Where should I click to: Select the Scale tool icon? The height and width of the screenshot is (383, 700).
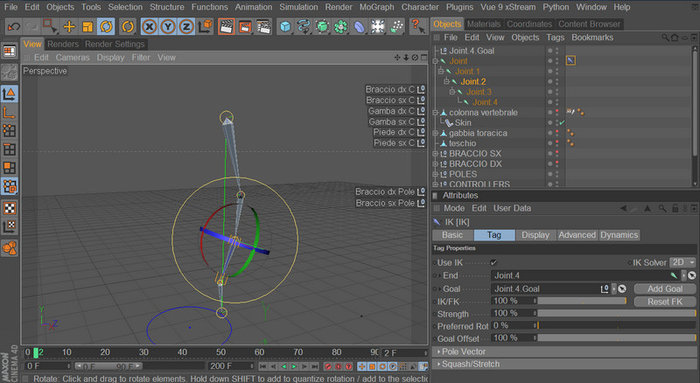(88, 27)
